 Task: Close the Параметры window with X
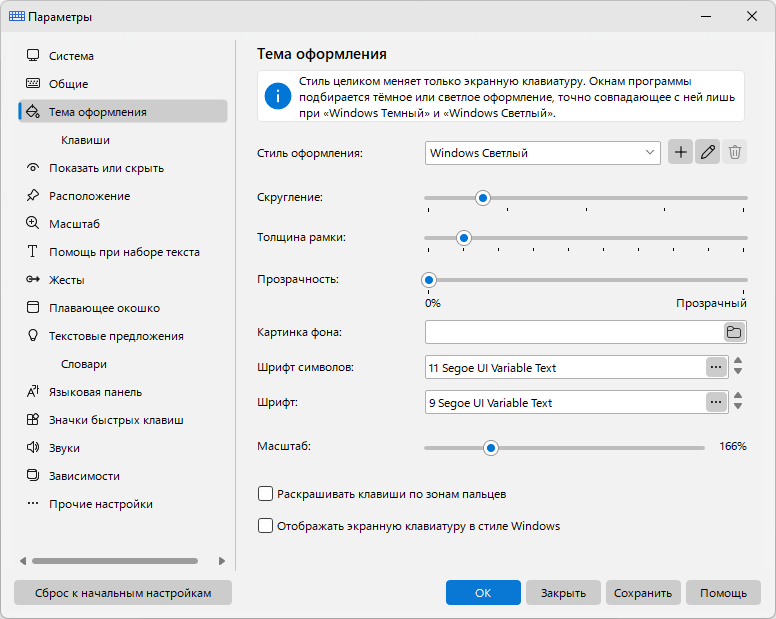(x=752, y=16)
